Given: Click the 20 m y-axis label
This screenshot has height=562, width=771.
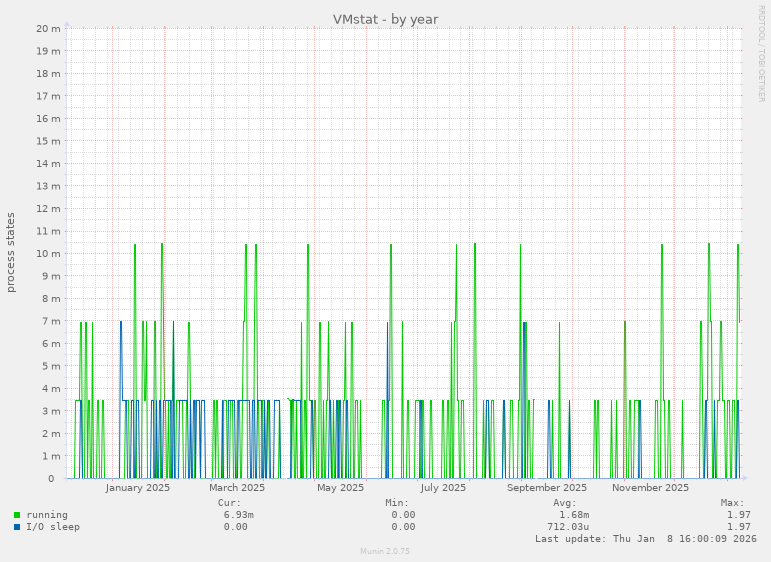Looking at the screenshot, I should pos(48,28).
